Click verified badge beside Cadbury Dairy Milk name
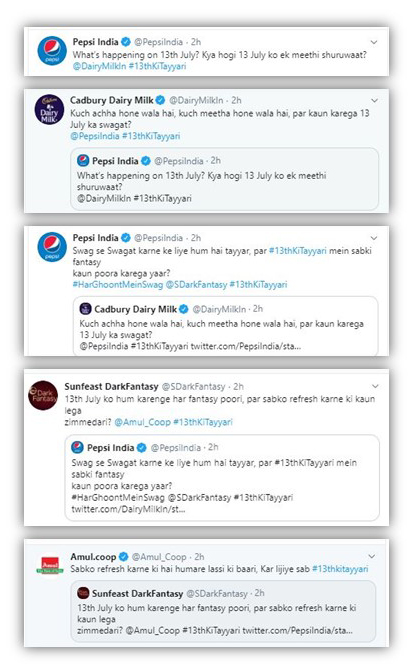 coord(160,101)
